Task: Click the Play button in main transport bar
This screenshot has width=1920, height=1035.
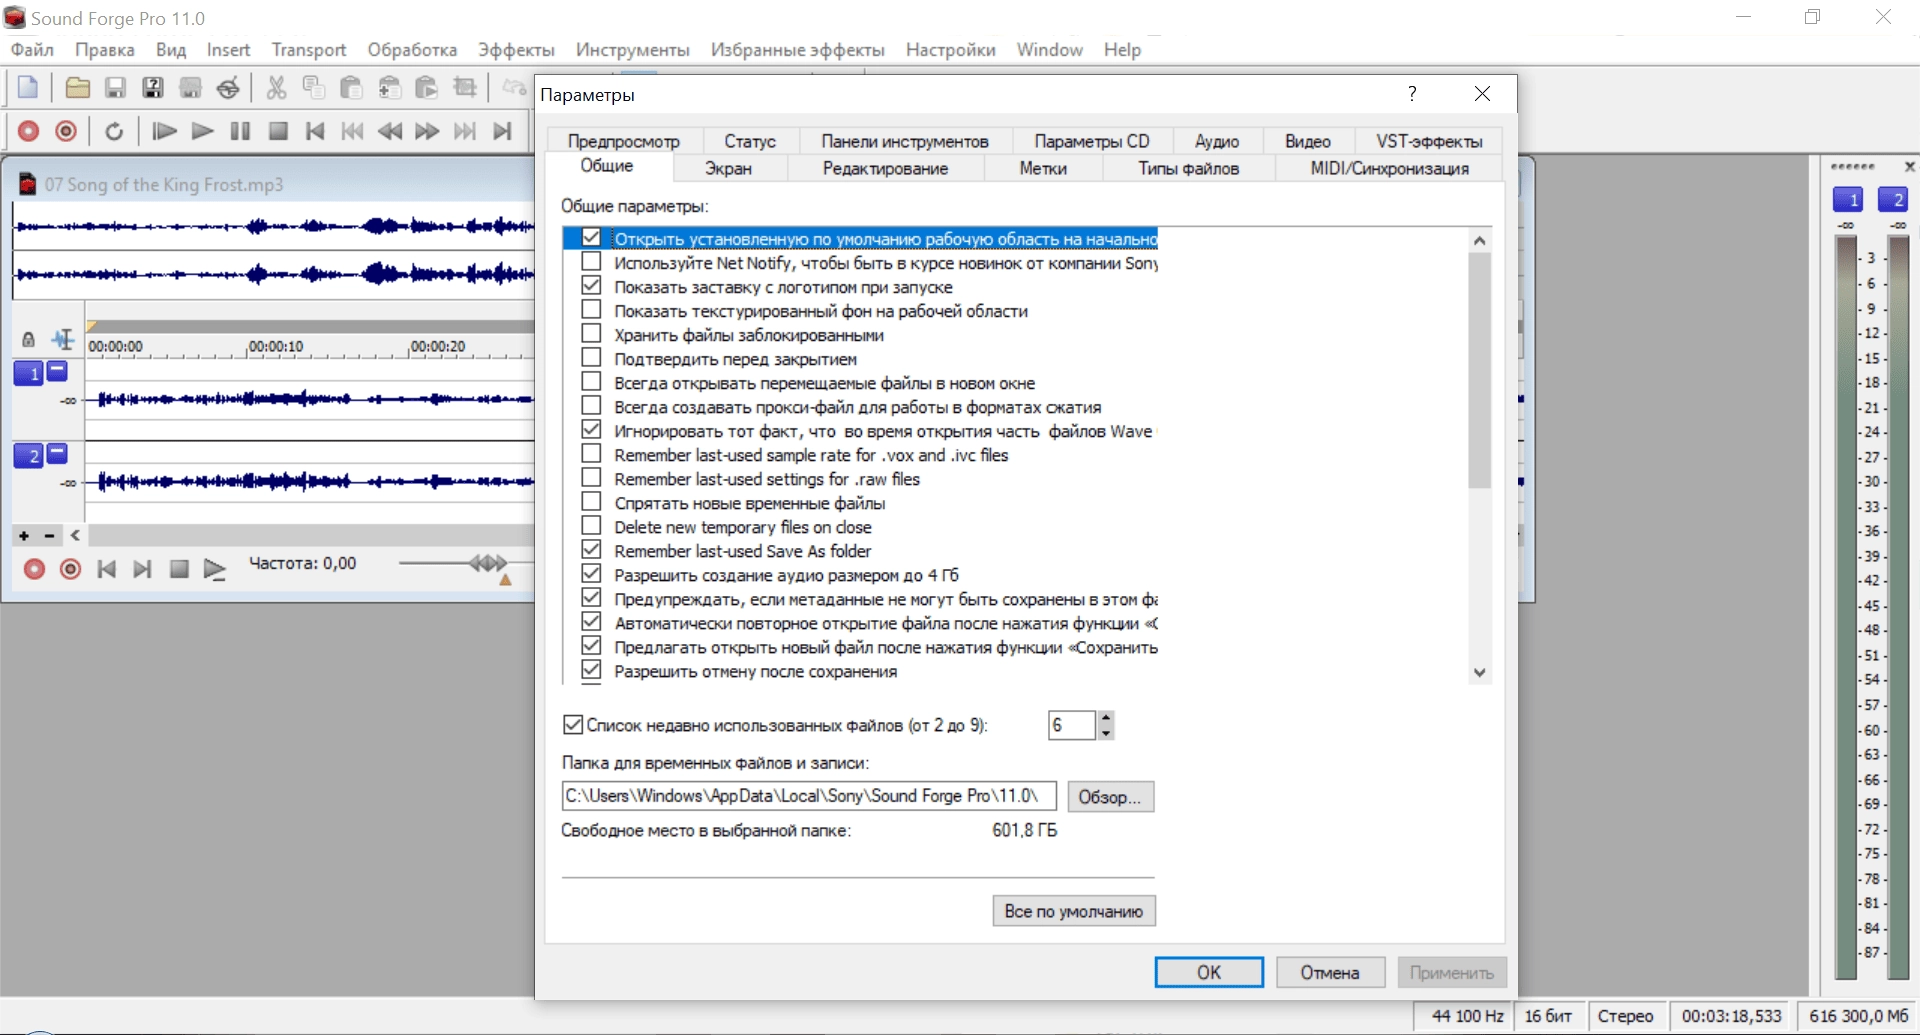Action: point(202,131)
